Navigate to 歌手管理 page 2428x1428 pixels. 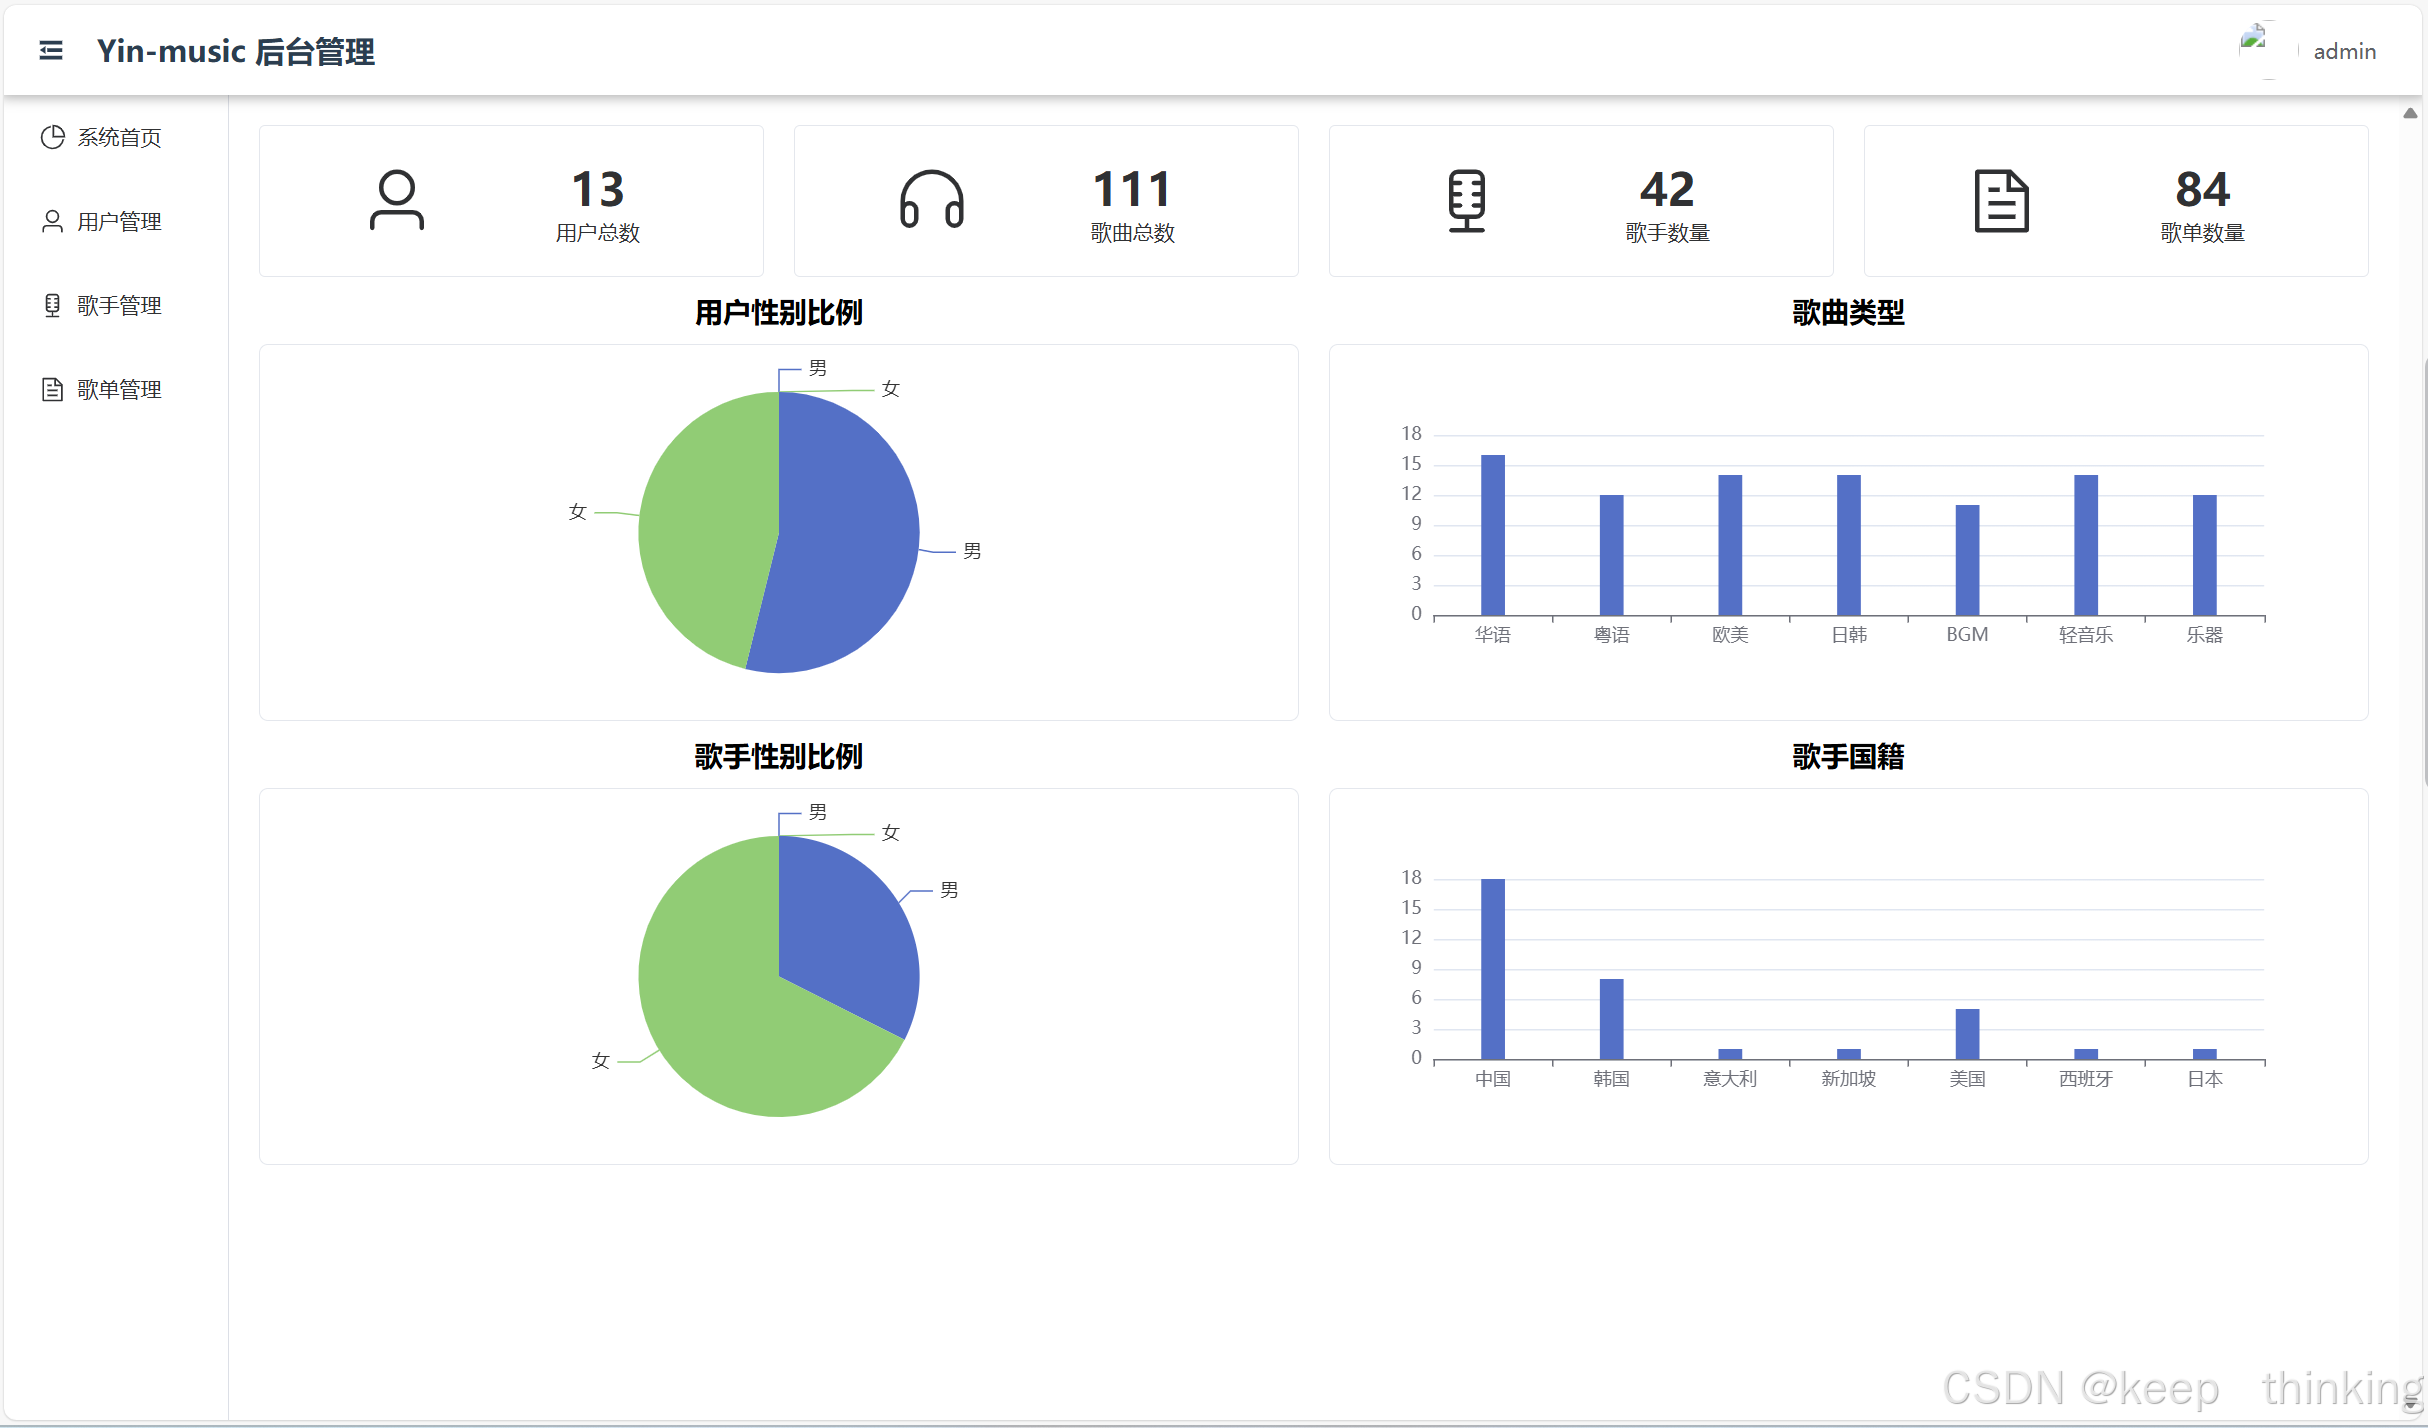[119, 305]
